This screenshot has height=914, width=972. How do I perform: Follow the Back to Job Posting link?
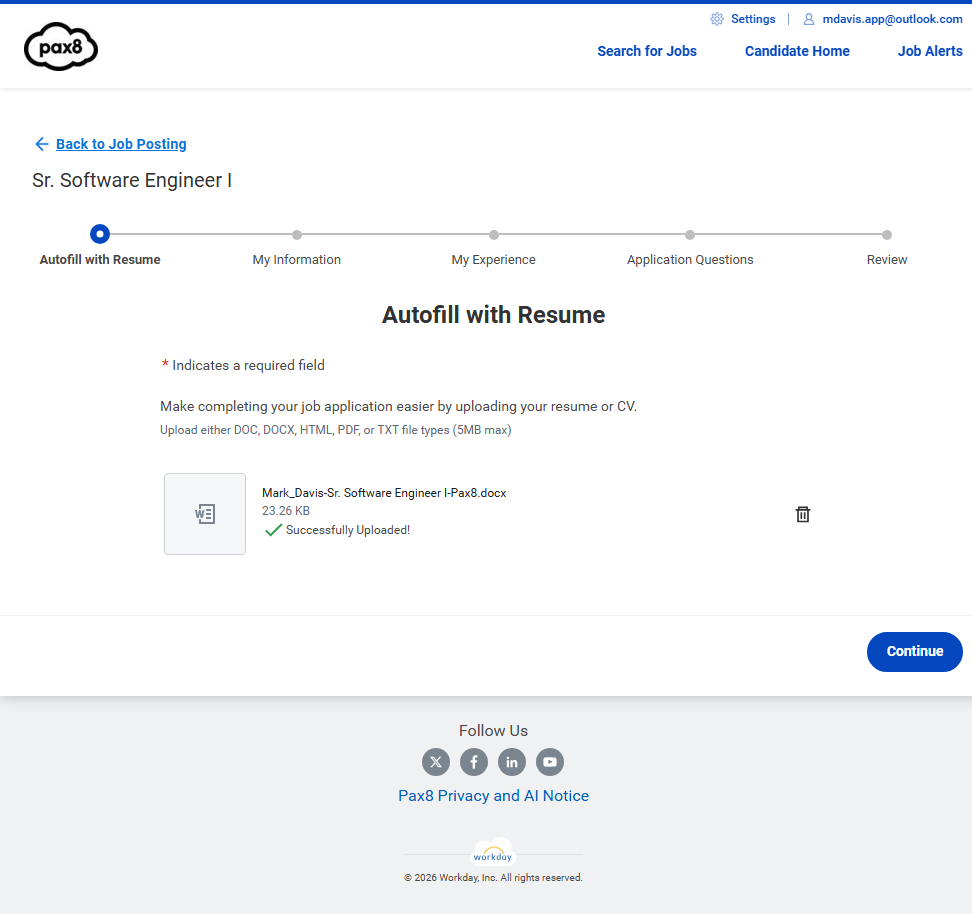tap(121, 144)
